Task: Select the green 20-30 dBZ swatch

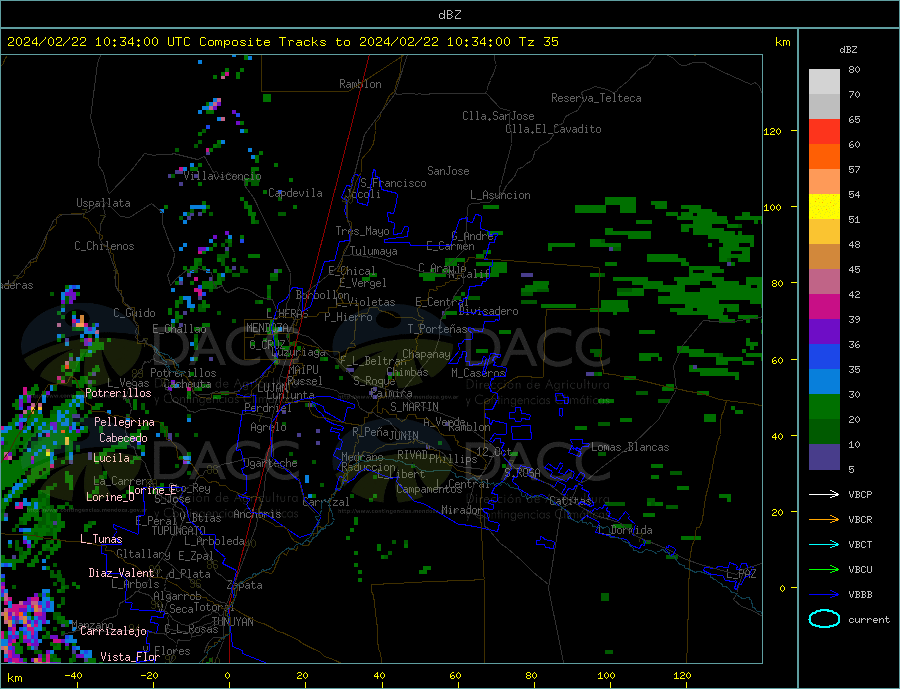Action: (824, 407)
